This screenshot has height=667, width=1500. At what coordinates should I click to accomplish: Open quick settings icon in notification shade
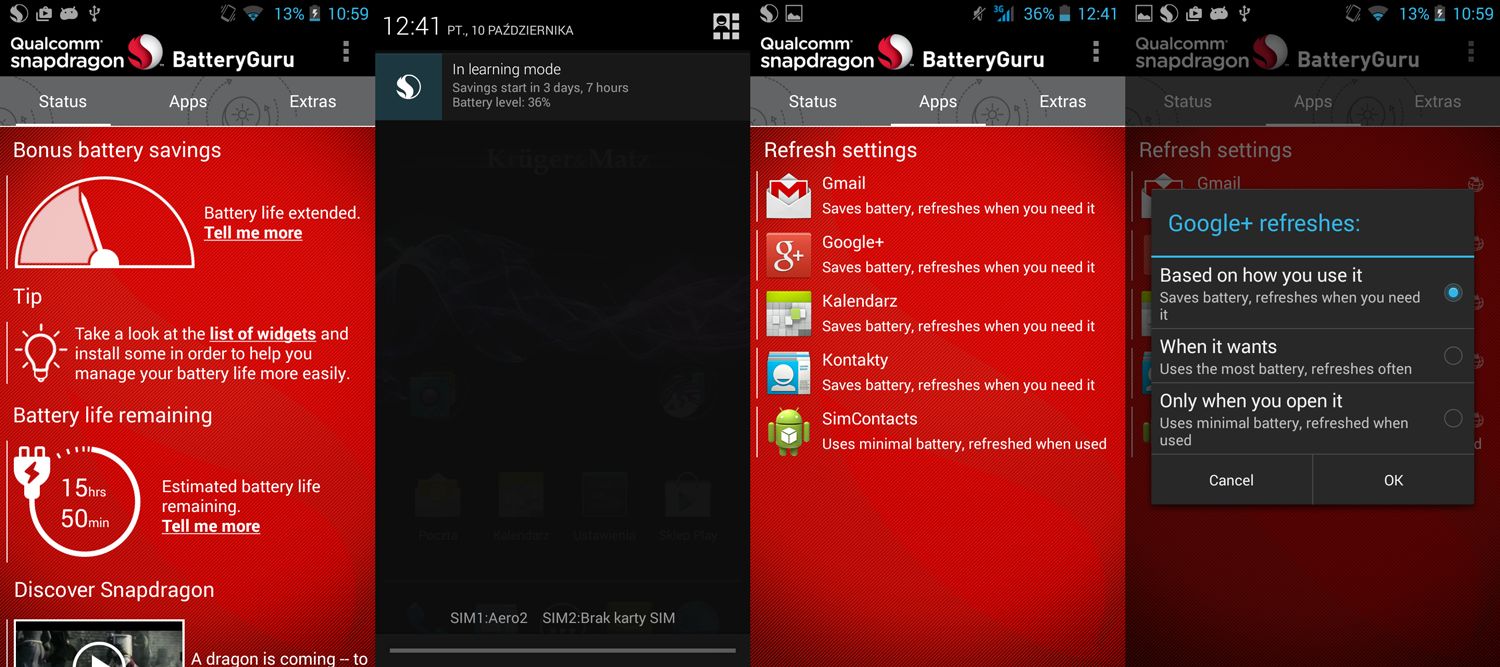pos(726,26)
